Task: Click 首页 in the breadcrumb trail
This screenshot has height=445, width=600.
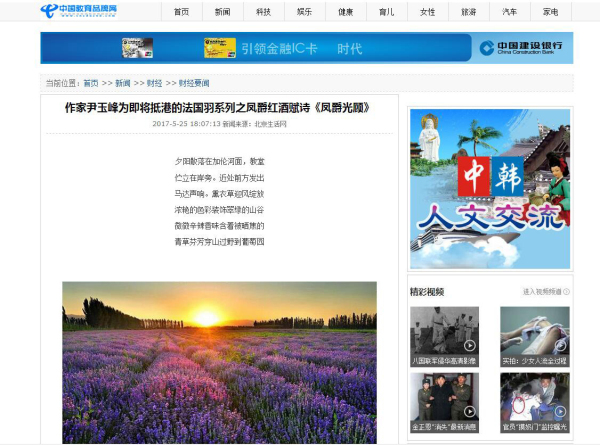Action: point(91,83)
